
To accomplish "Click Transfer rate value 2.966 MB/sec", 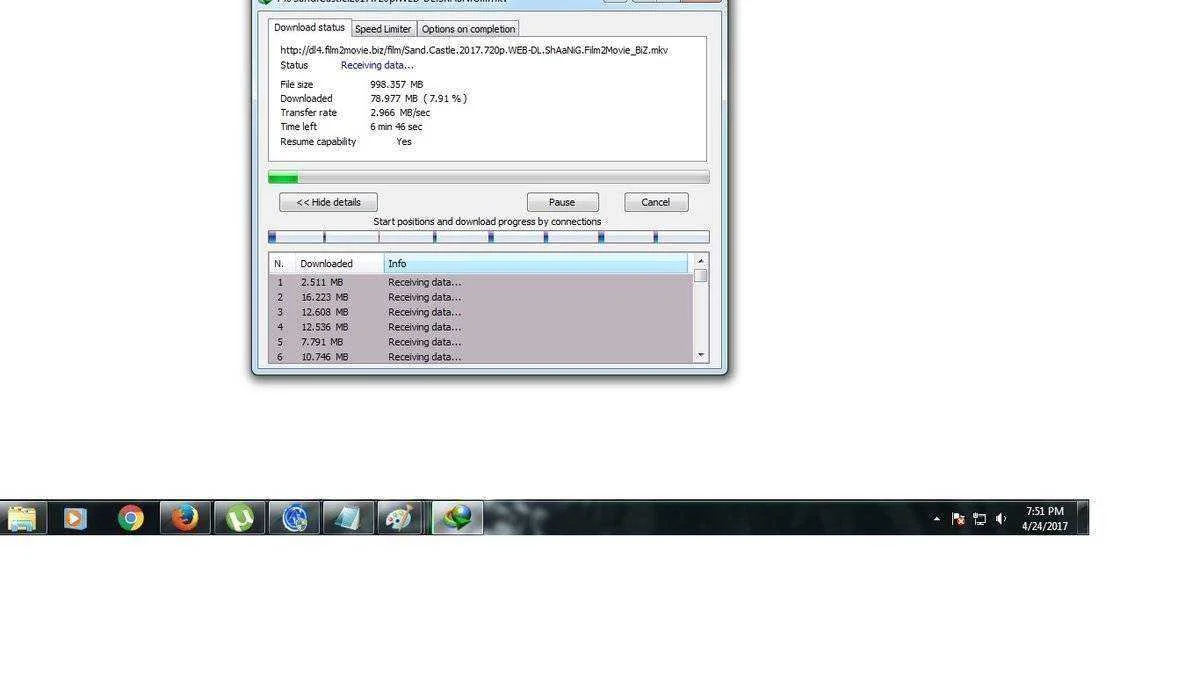I will tap(400, 113).
